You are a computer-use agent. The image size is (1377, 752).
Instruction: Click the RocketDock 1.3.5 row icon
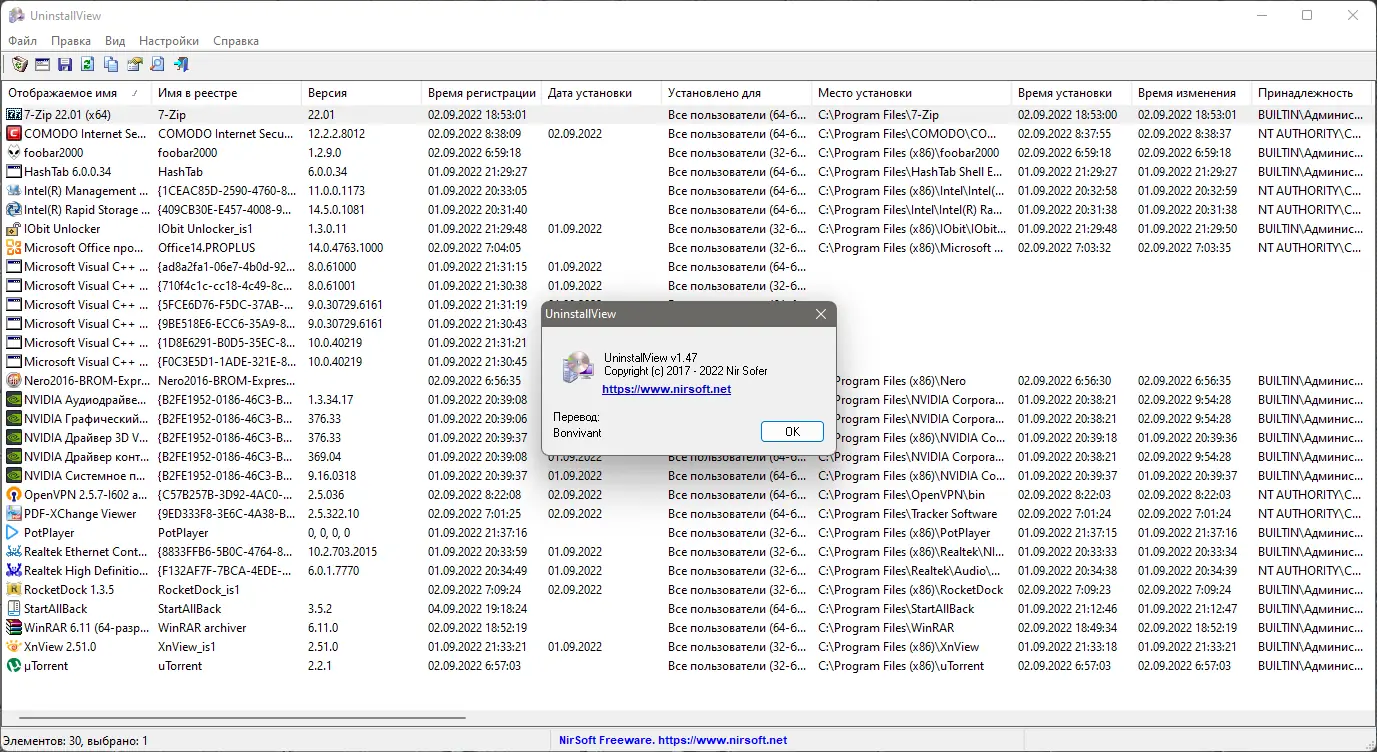[14, 590]
